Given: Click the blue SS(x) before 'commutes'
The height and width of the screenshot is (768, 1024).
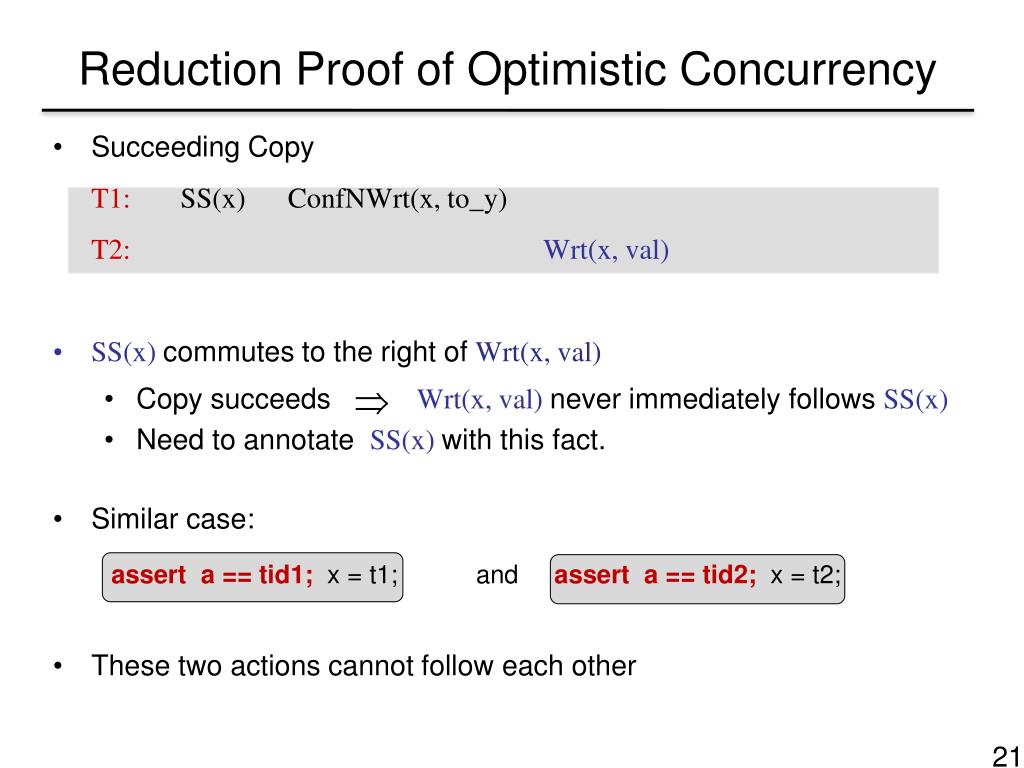Looking at the screenshot, I should (x=123, y=353).
